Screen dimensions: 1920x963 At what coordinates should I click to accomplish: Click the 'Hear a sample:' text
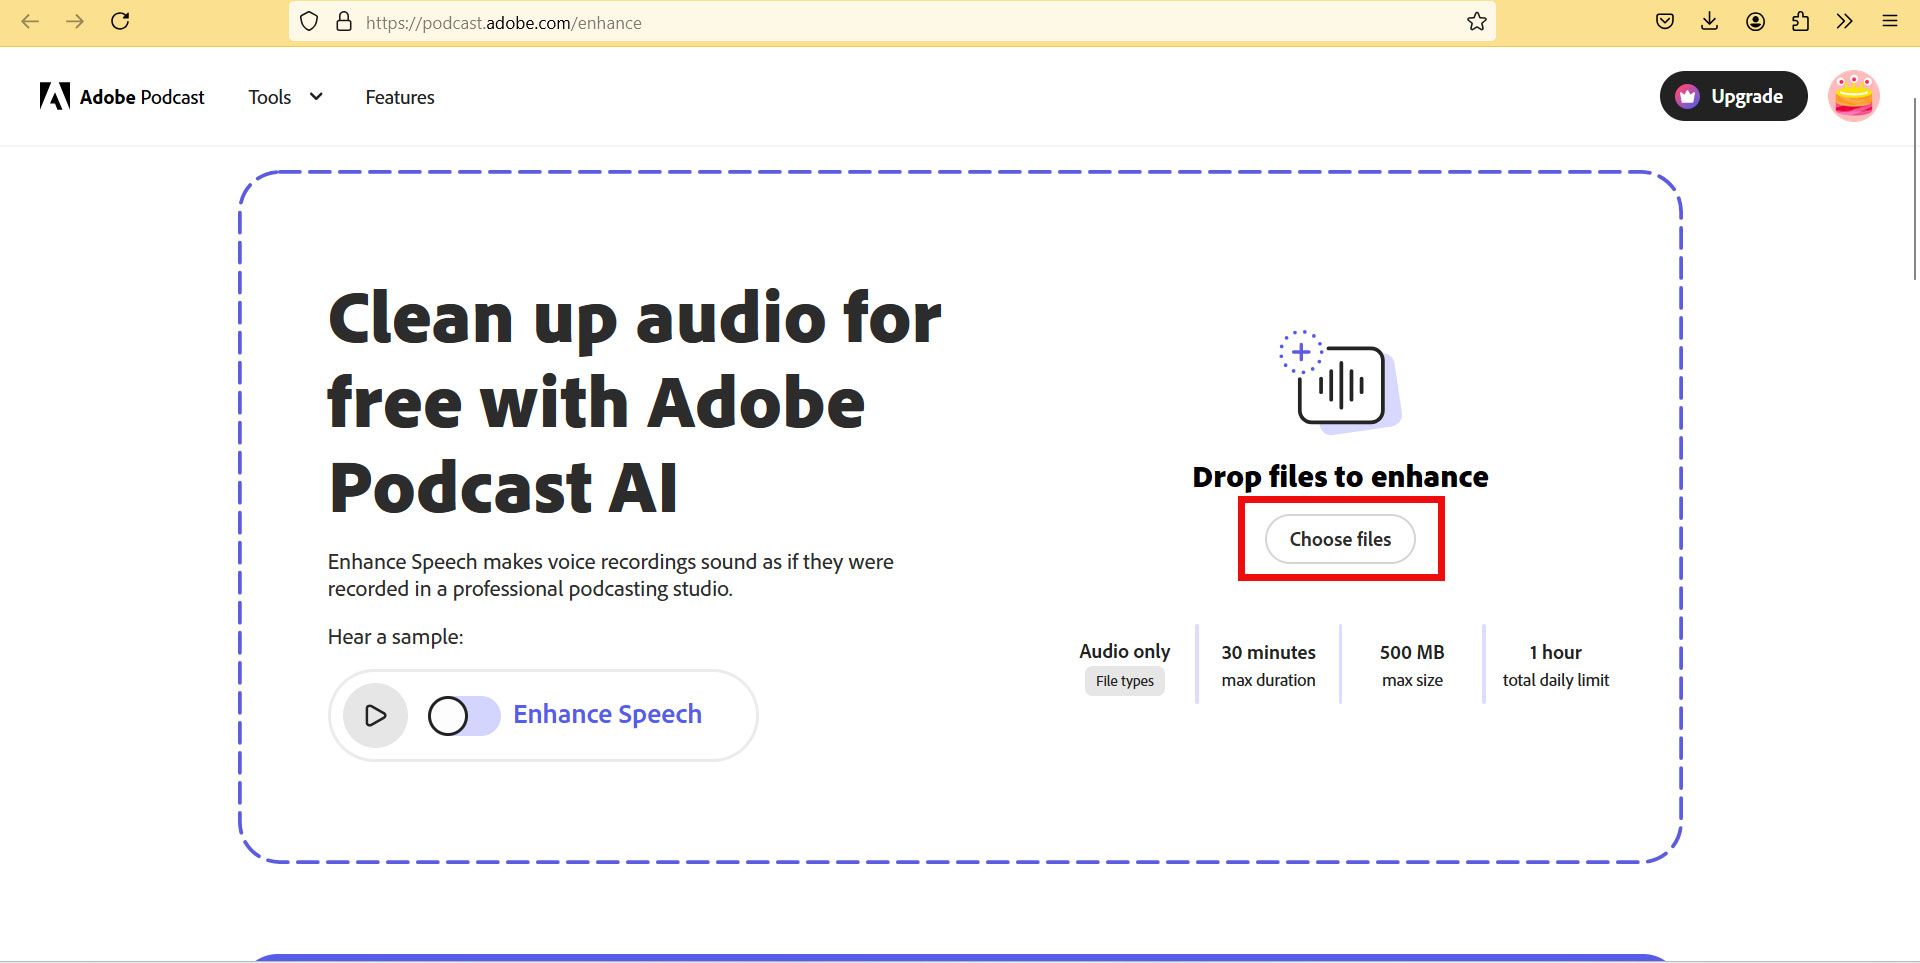[x=395, y=637]
